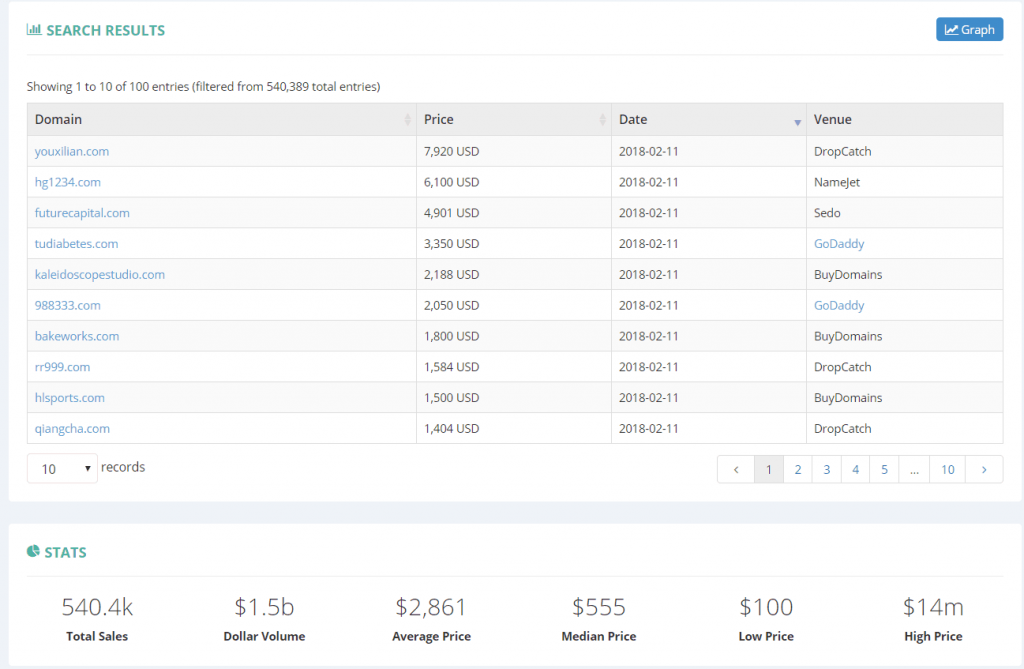Click BuyDomains venue in bakeworks.com row
1024x669 pixels.
point(848,336)
